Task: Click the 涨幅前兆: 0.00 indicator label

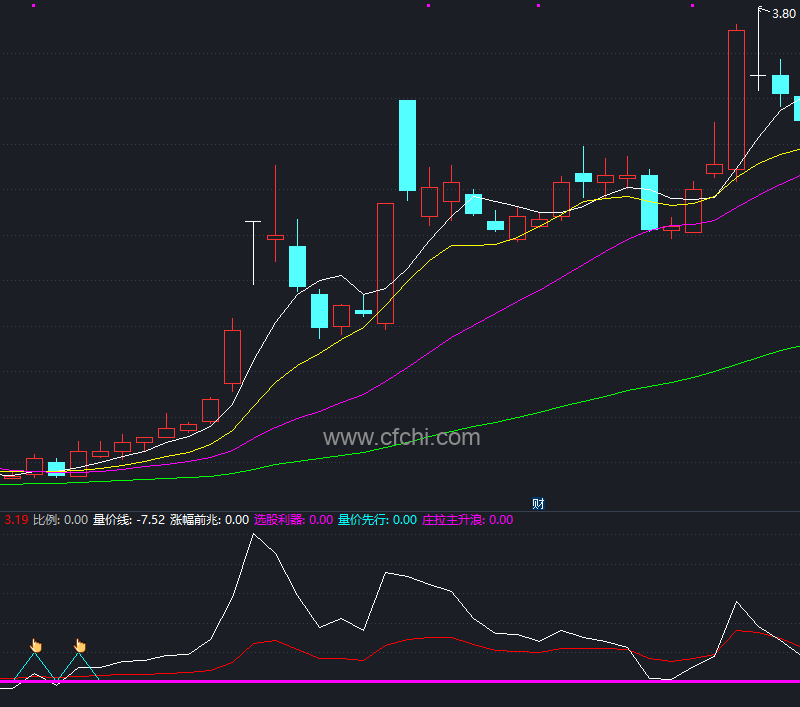Action: click(210, 520)
